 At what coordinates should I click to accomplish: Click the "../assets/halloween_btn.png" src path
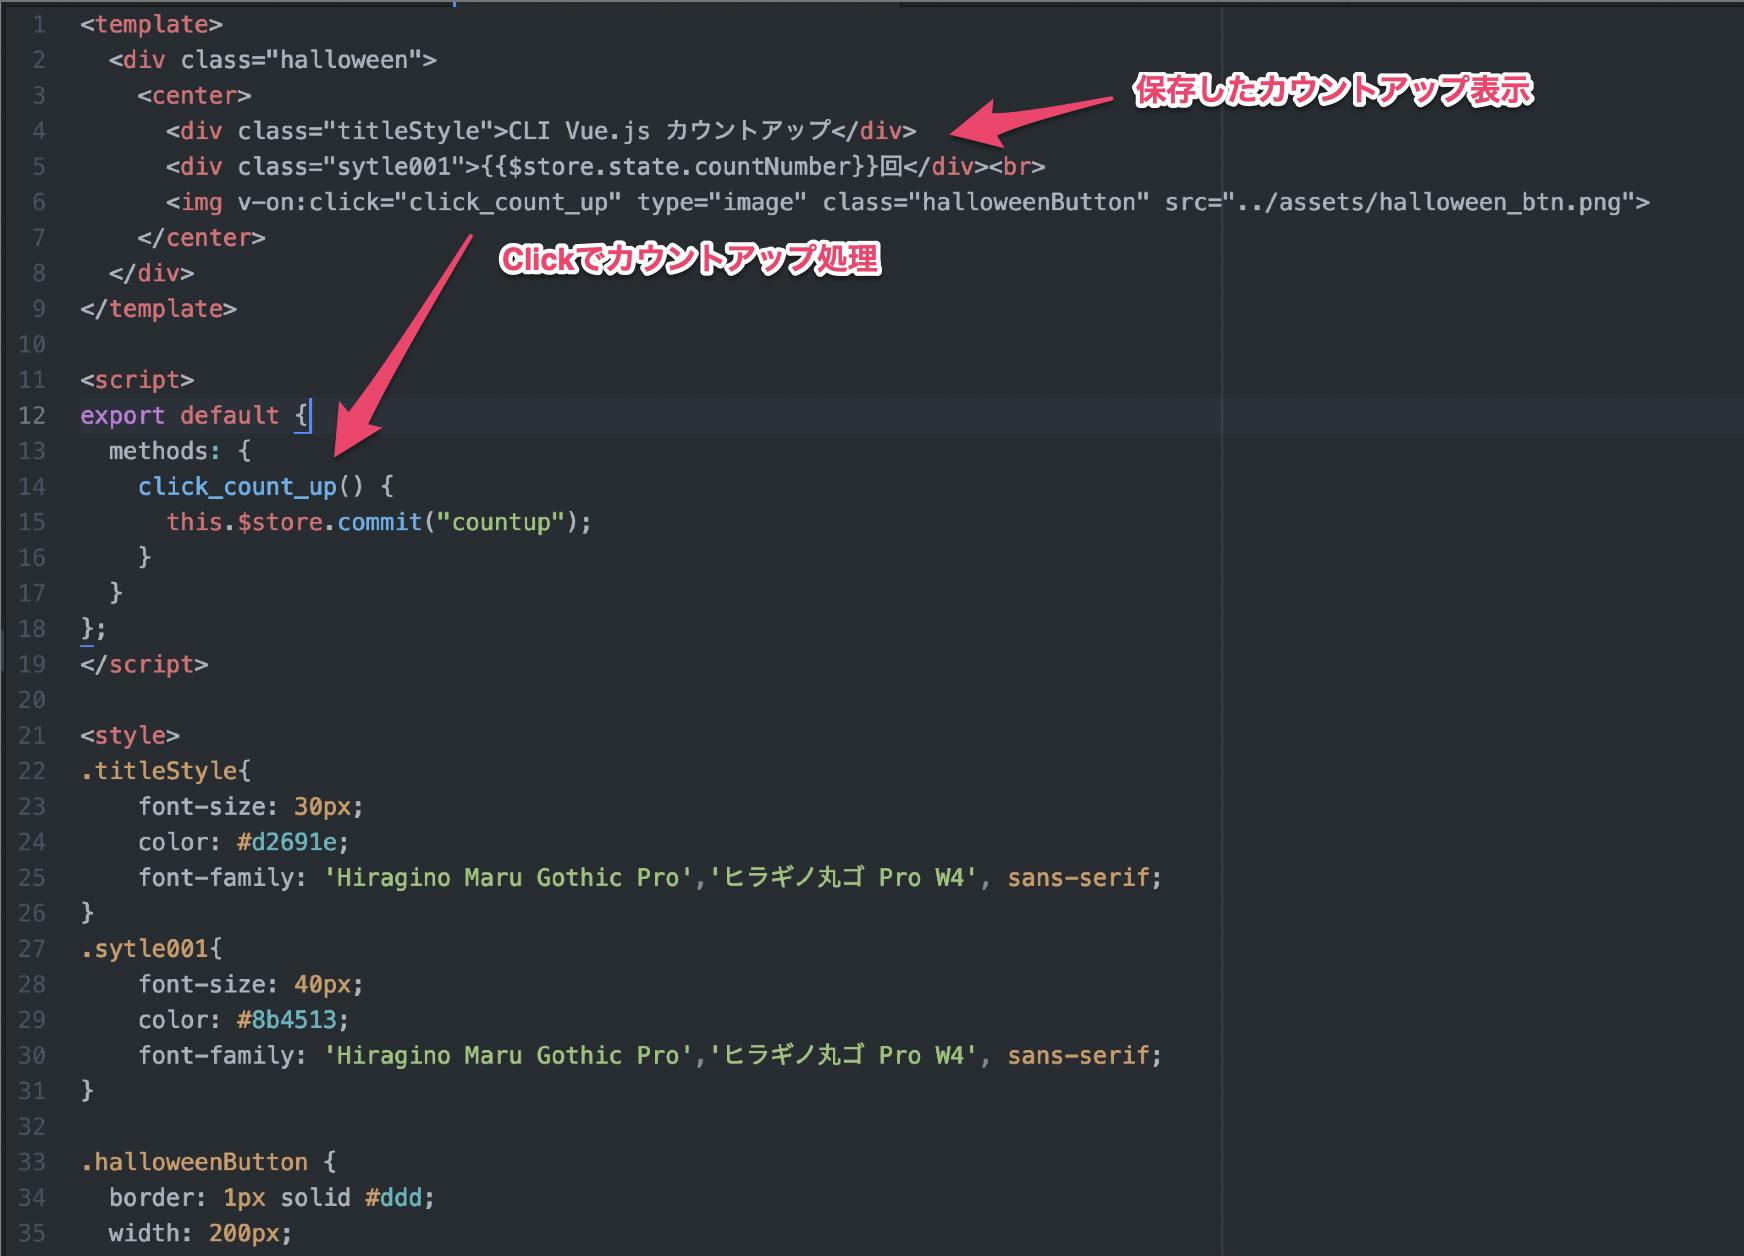(x=1428, y=202)
